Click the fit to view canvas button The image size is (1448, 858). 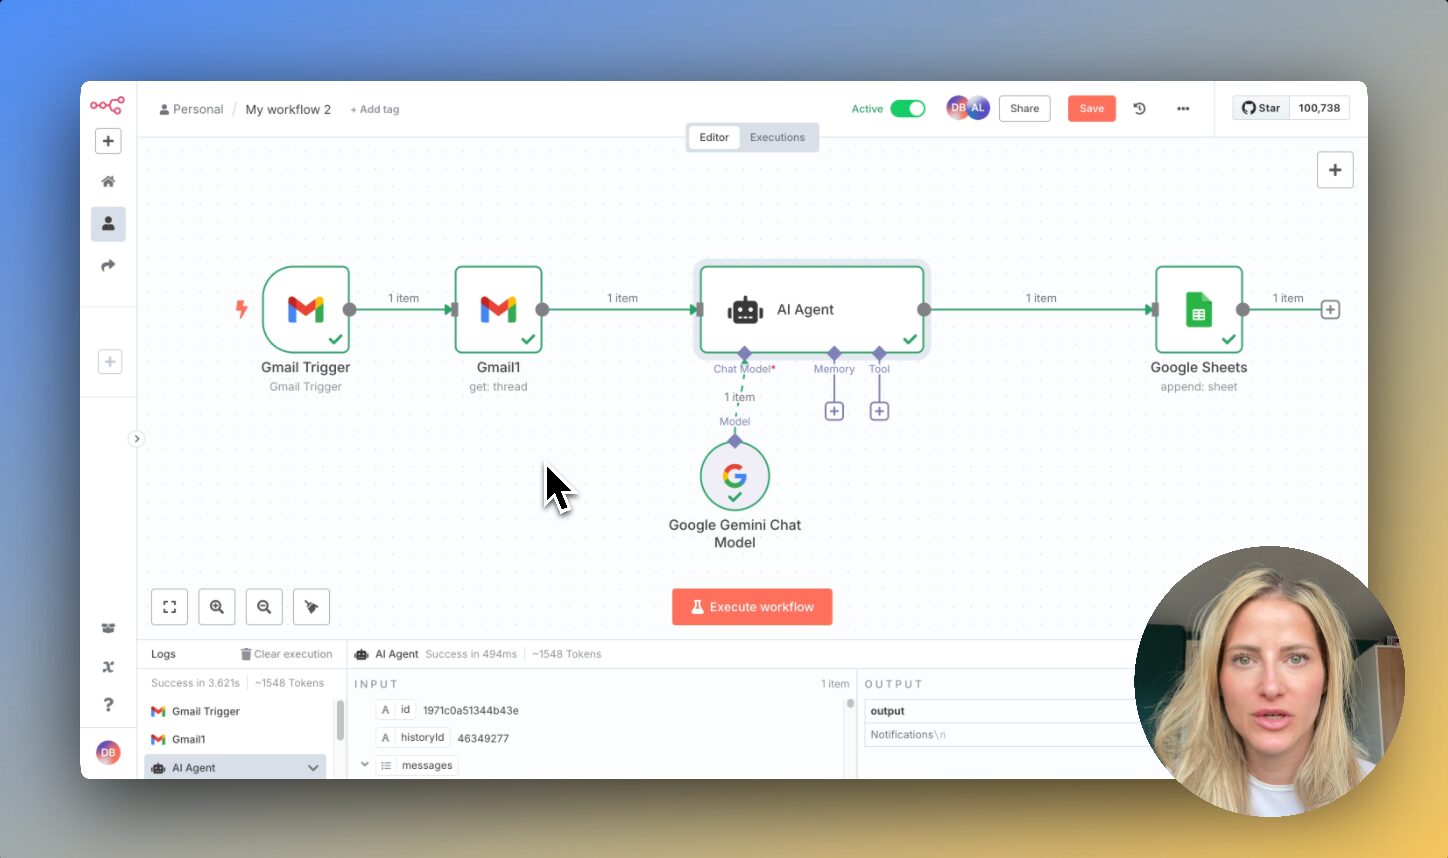[x=169, y=606]
